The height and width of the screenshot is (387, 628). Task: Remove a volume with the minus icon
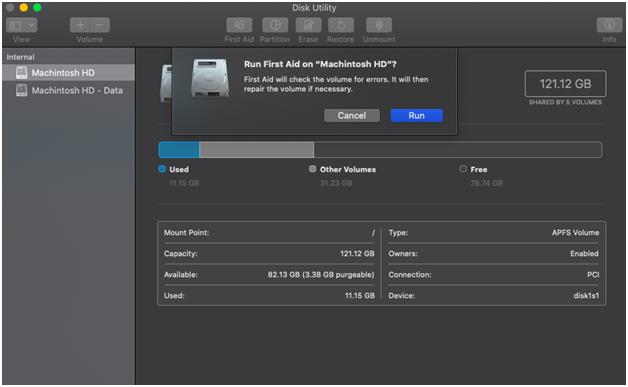coord(100,25)
